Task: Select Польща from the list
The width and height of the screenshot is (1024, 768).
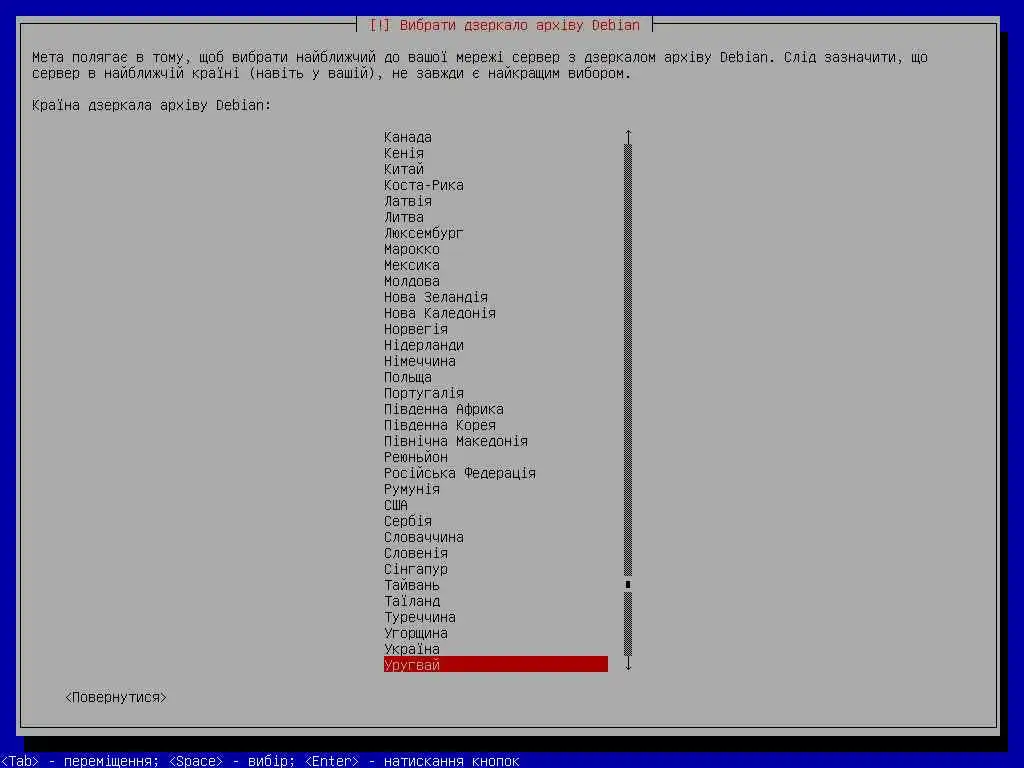Action: click(x=408, y=377)
